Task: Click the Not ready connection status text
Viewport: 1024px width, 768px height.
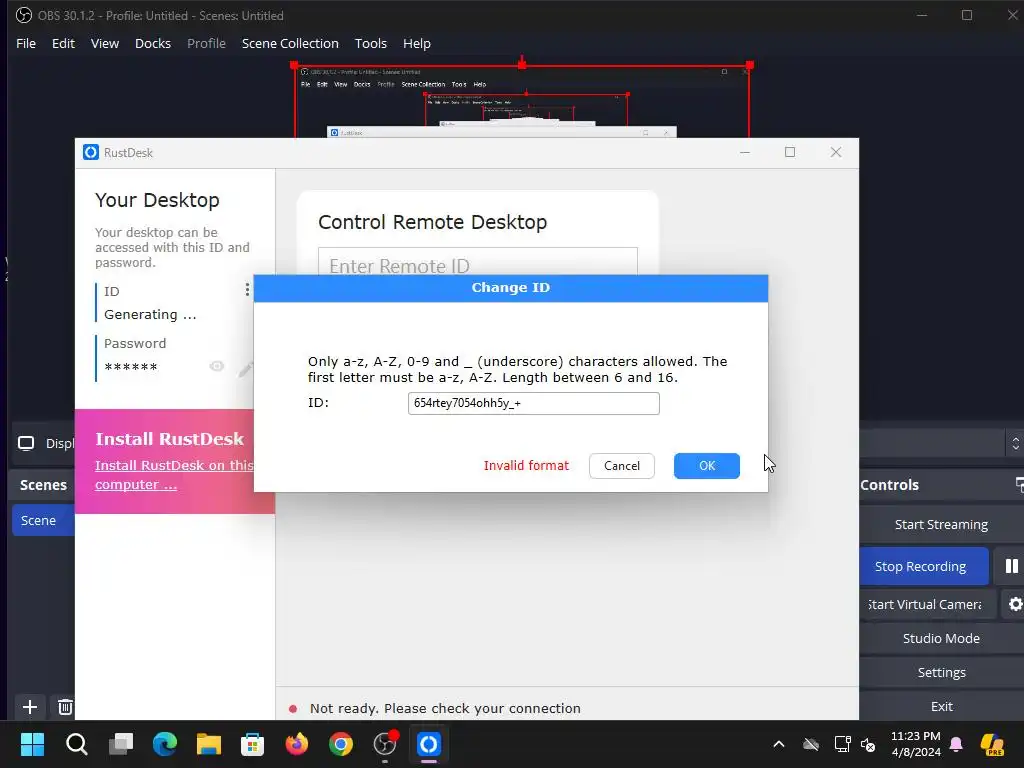Action: (445, 709)
